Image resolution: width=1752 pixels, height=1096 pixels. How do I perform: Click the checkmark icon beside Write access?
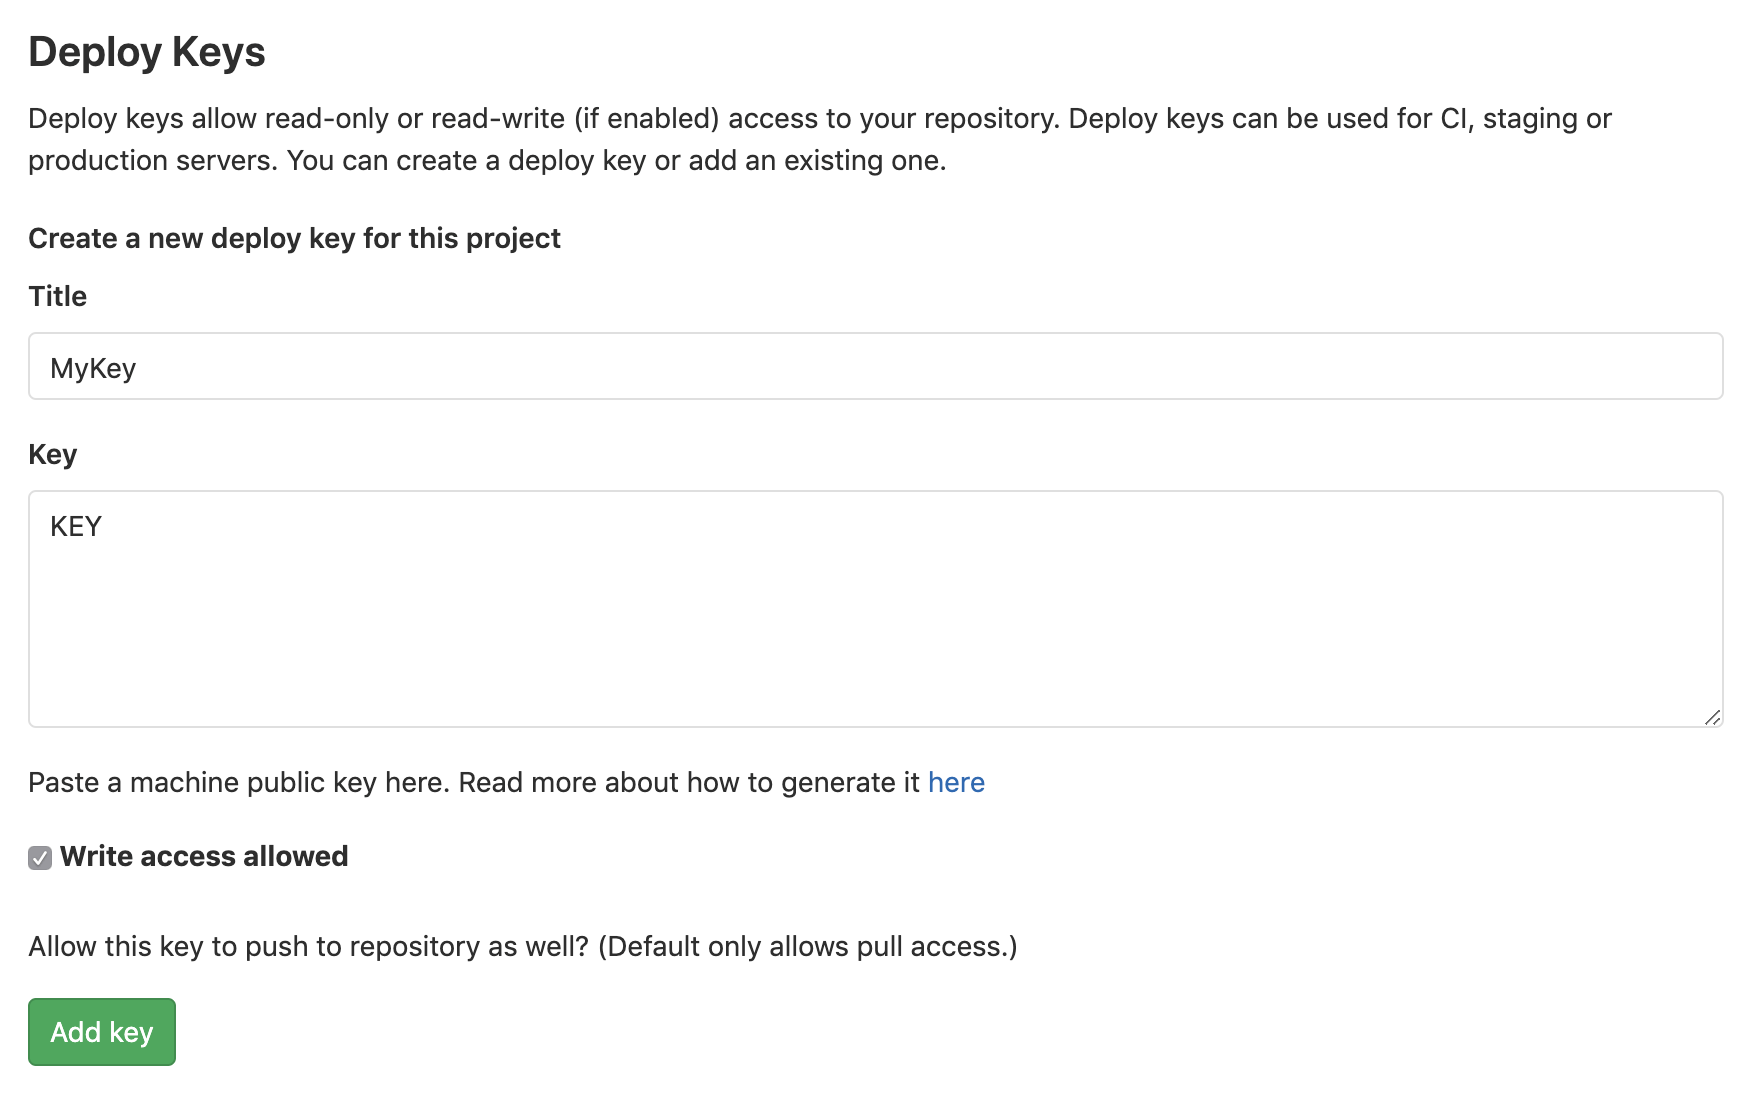(40, 858)
